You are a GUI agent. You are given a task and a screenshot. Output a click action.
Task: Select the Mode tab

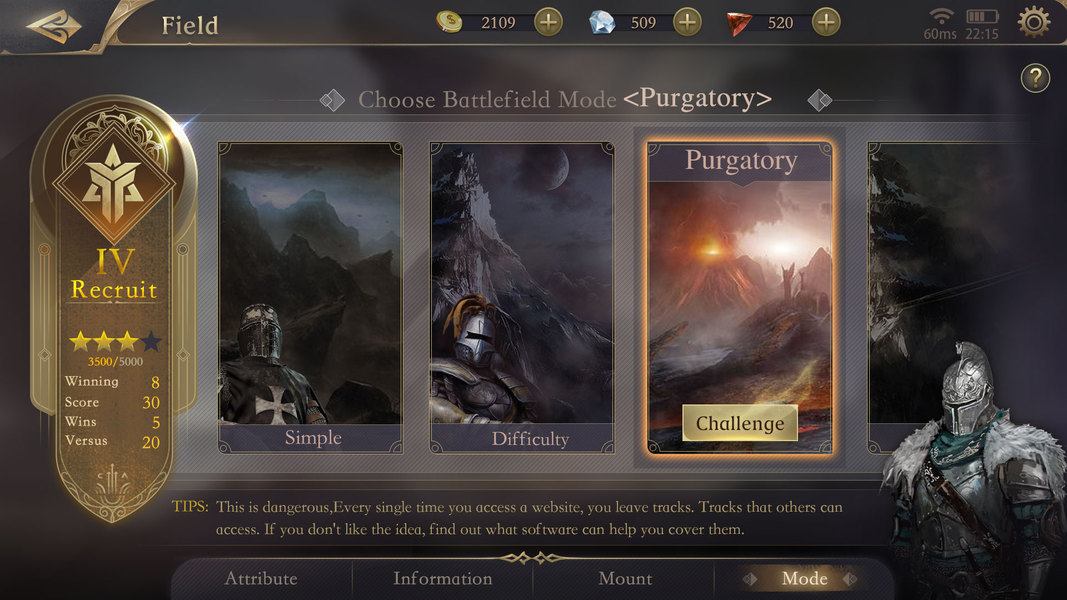(x=804, y=579)
